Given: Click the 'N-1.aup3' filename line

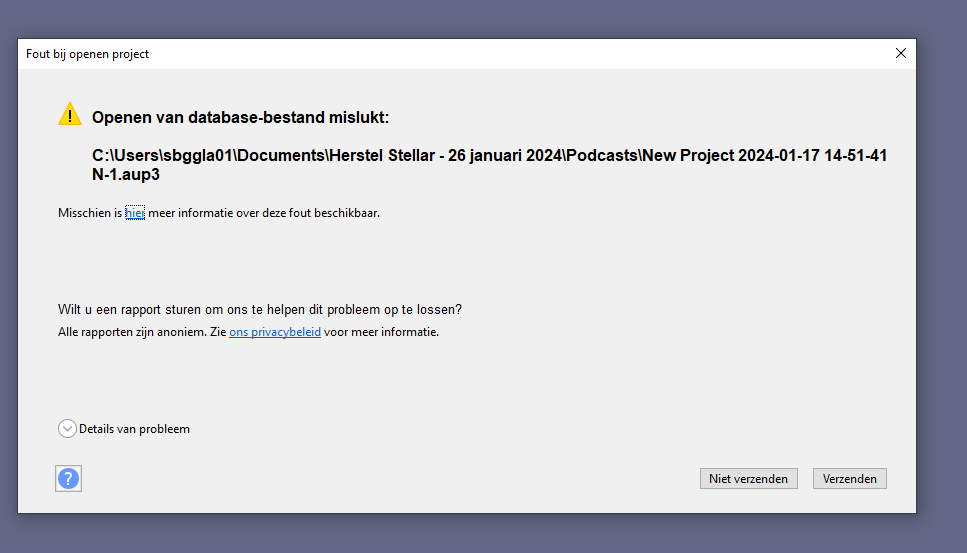Looking at the screenshot, I should click(x=126, y=174).
